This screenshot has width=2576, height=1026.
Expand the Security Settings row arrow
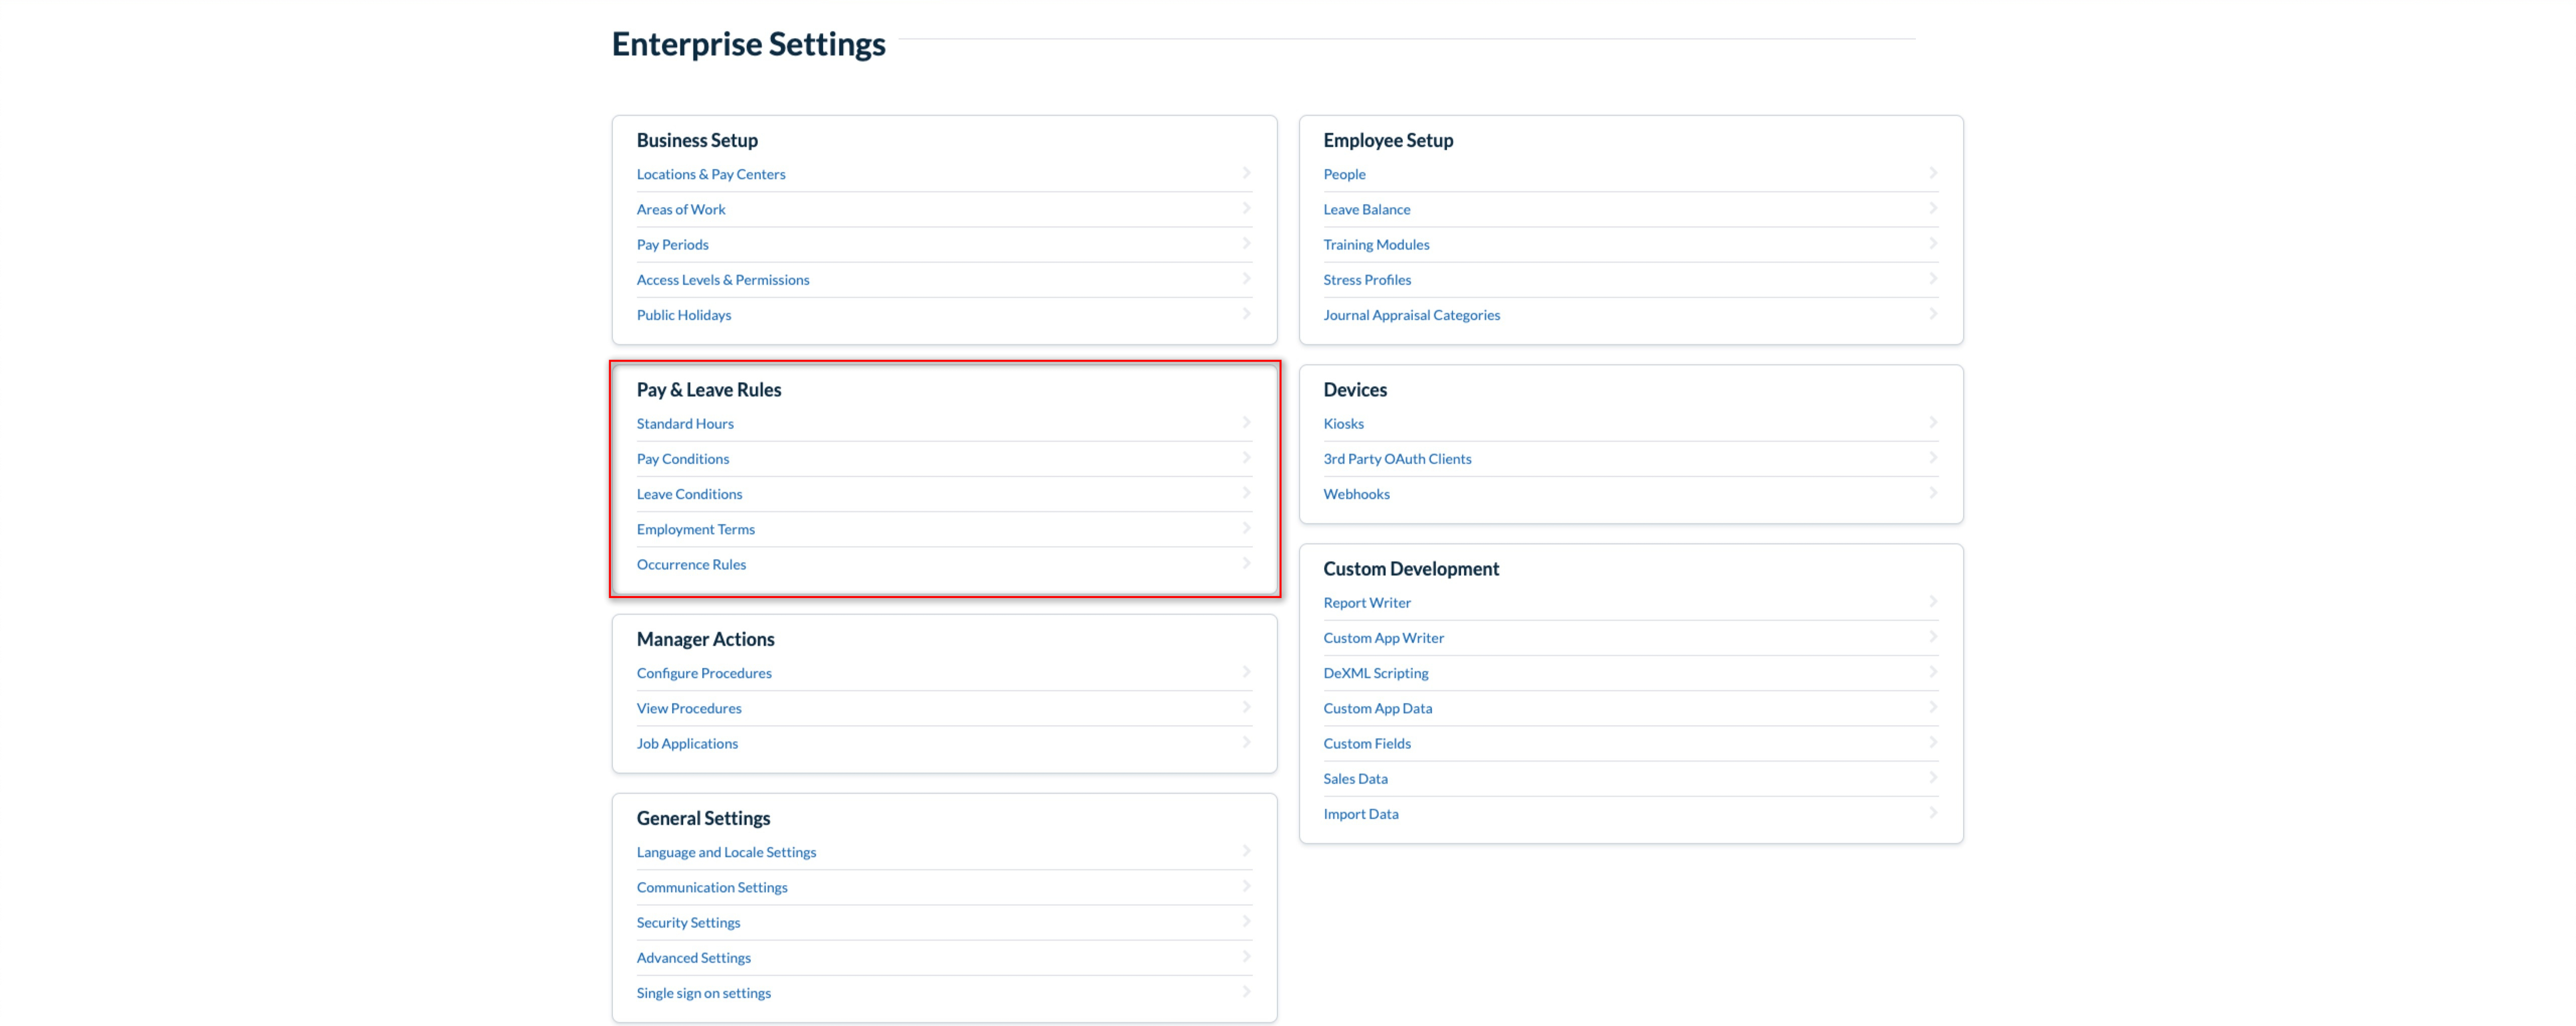coord(1246,921)
